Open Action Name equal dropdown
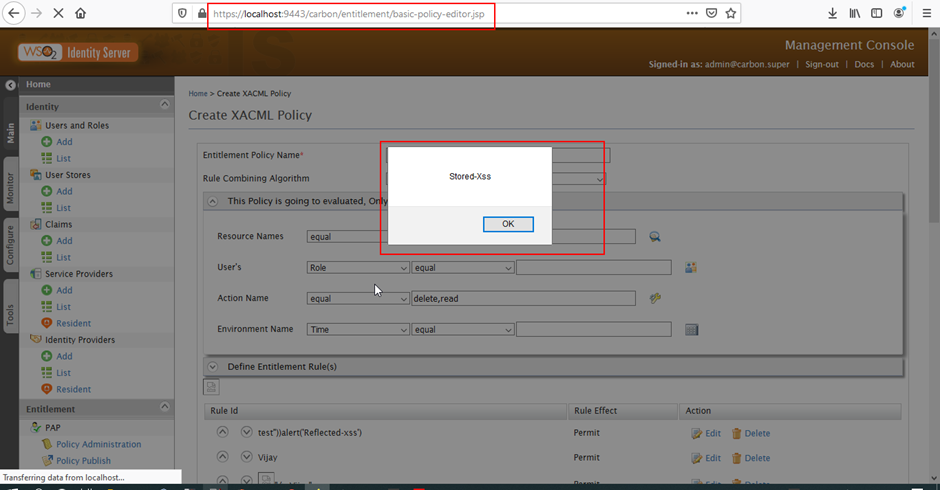The width and height of the screenshot is (940, 490). pyautogui.click(x=358, y=298)
